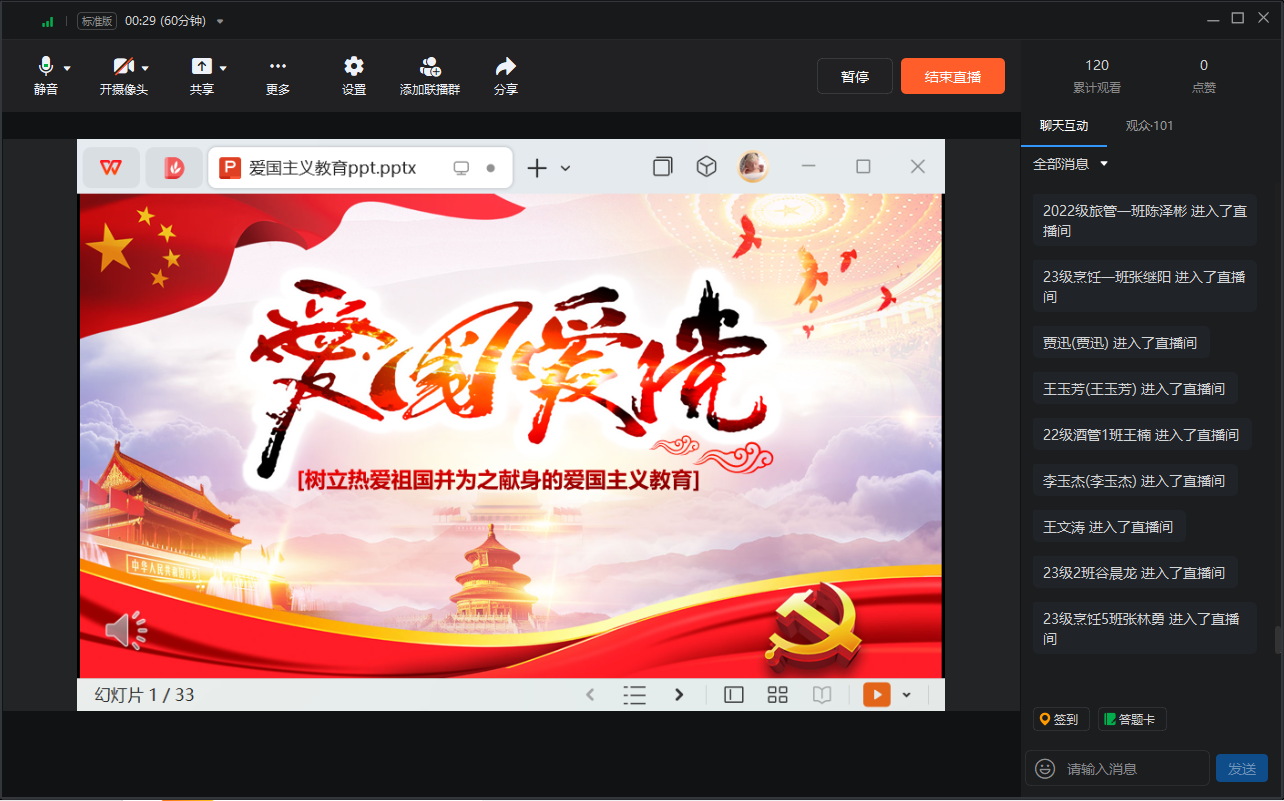Open the 更多 three-dots menu

tap(278, 67)
